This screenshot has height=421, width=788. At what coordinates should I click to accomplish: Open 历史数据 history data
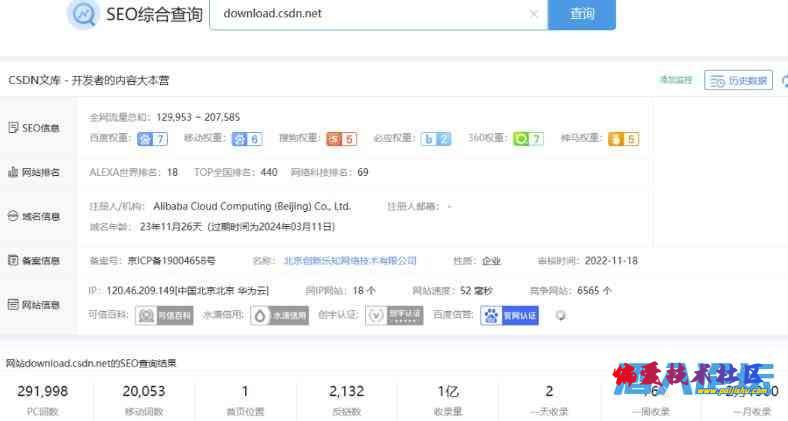click(738, 80)
